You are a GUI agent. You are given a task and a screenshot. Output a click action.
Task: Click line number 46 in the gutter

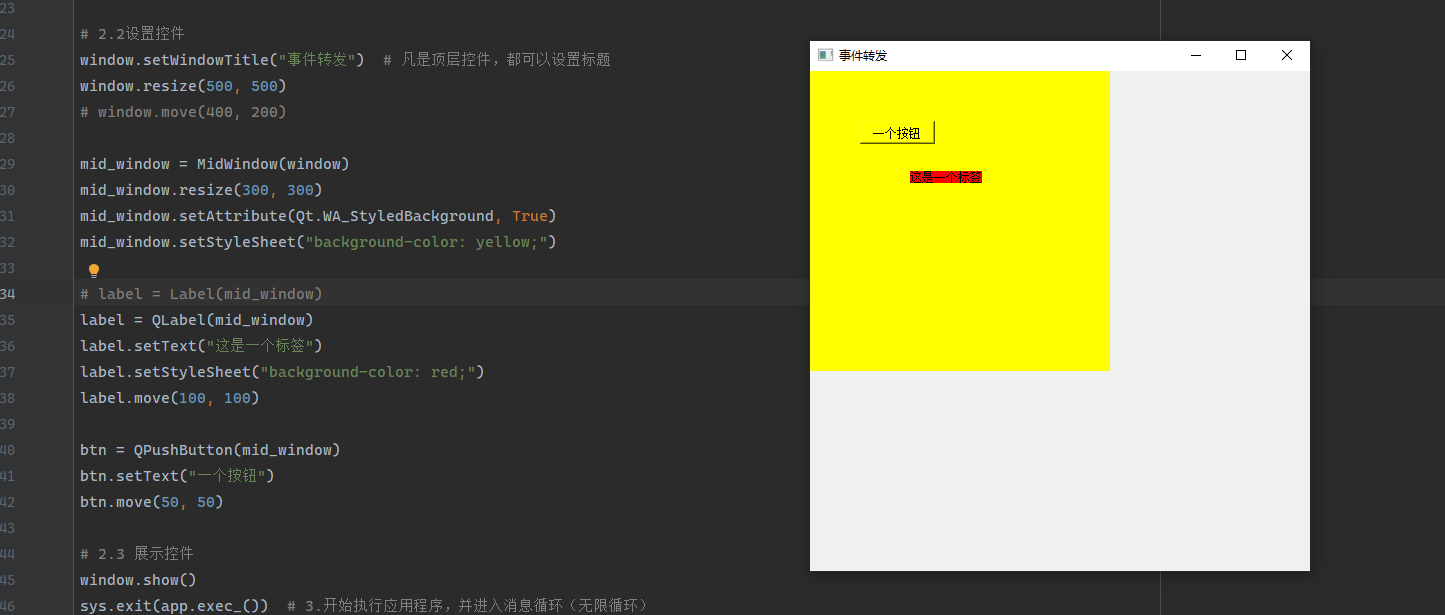(6, 606)
